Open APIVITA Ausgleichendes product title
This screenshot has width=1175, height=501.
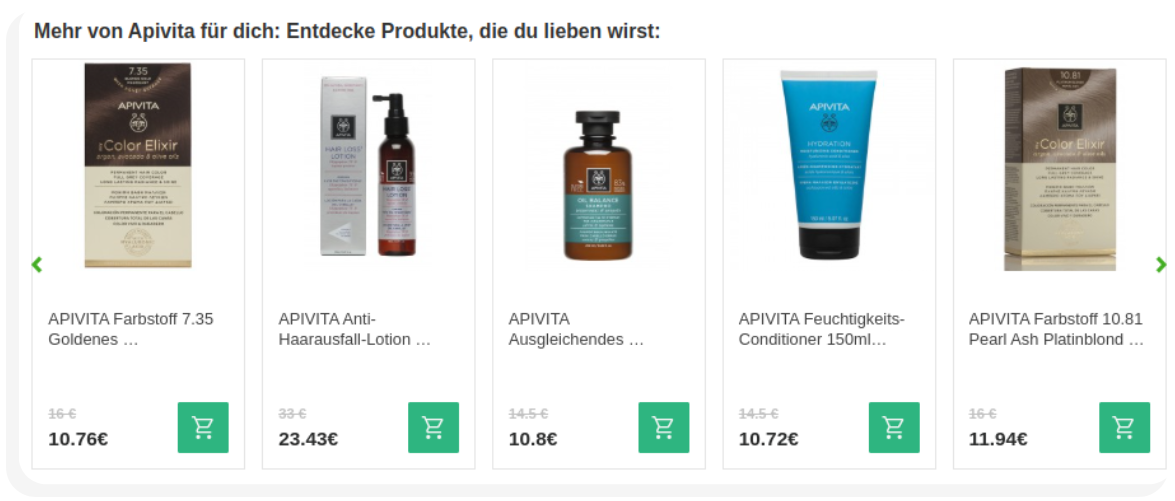[576, 330]
